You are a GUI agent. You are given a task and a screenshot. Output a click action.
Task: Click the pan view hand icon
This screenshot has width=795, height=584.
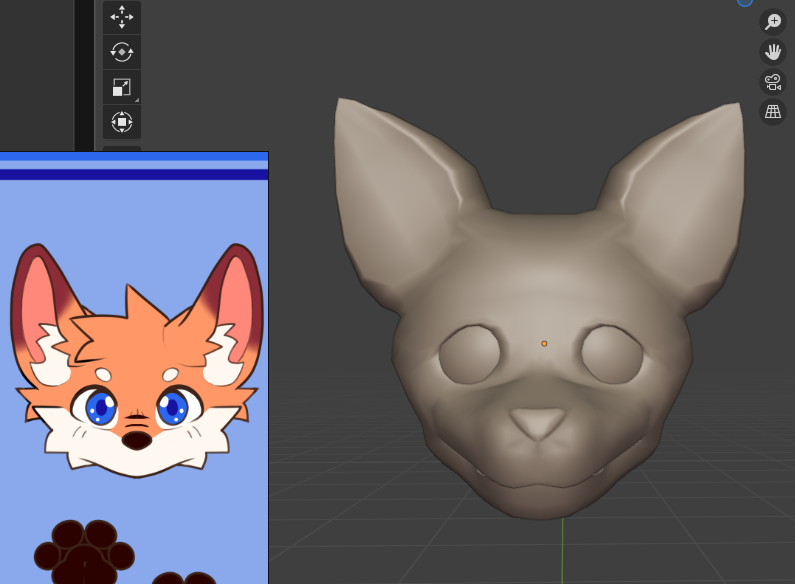click(x=773, y=52)
